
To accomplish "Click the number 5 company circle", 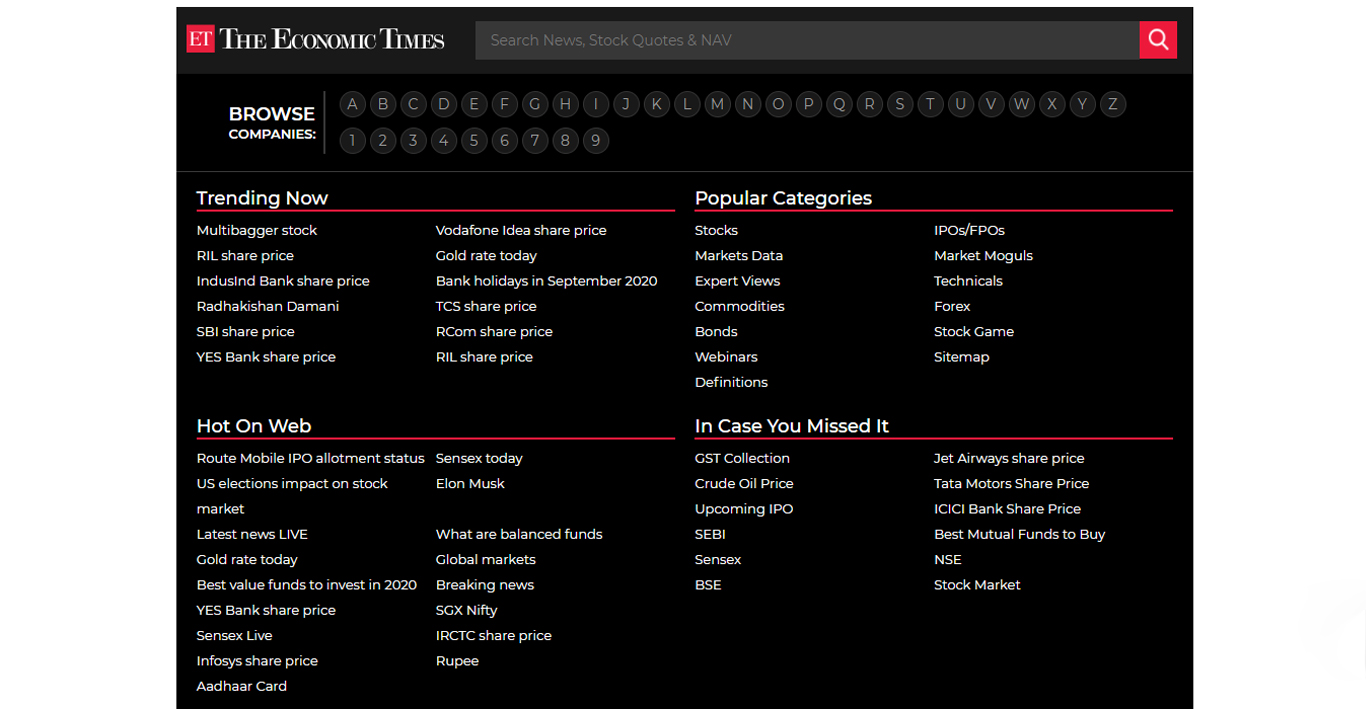I will 474,141.
